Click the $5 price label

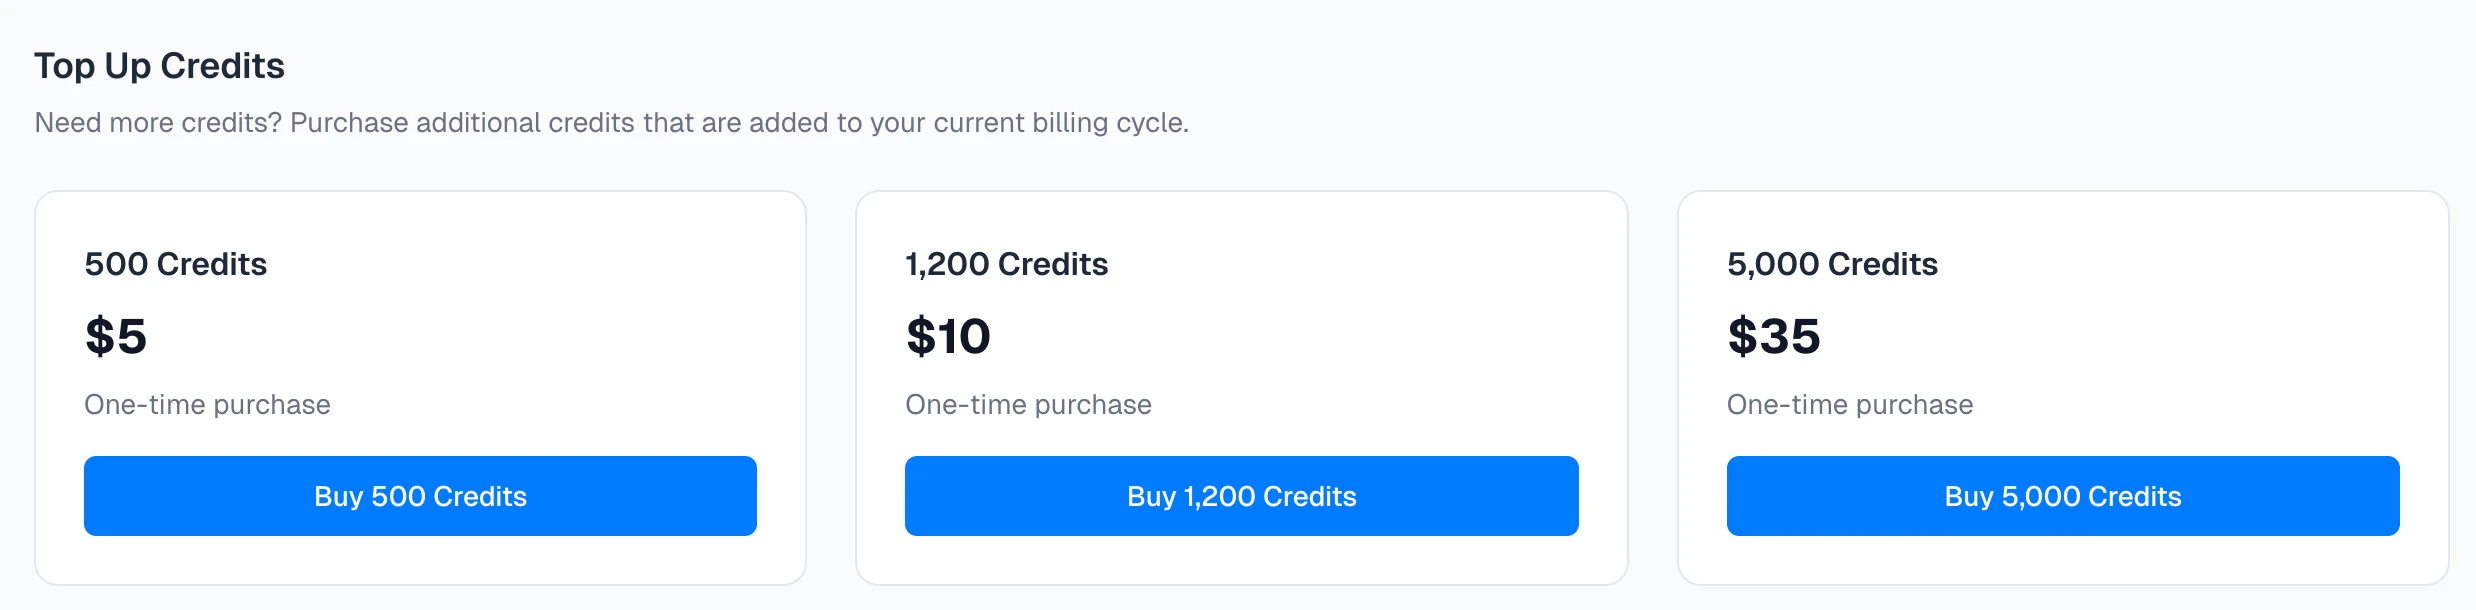pos(116,337)
